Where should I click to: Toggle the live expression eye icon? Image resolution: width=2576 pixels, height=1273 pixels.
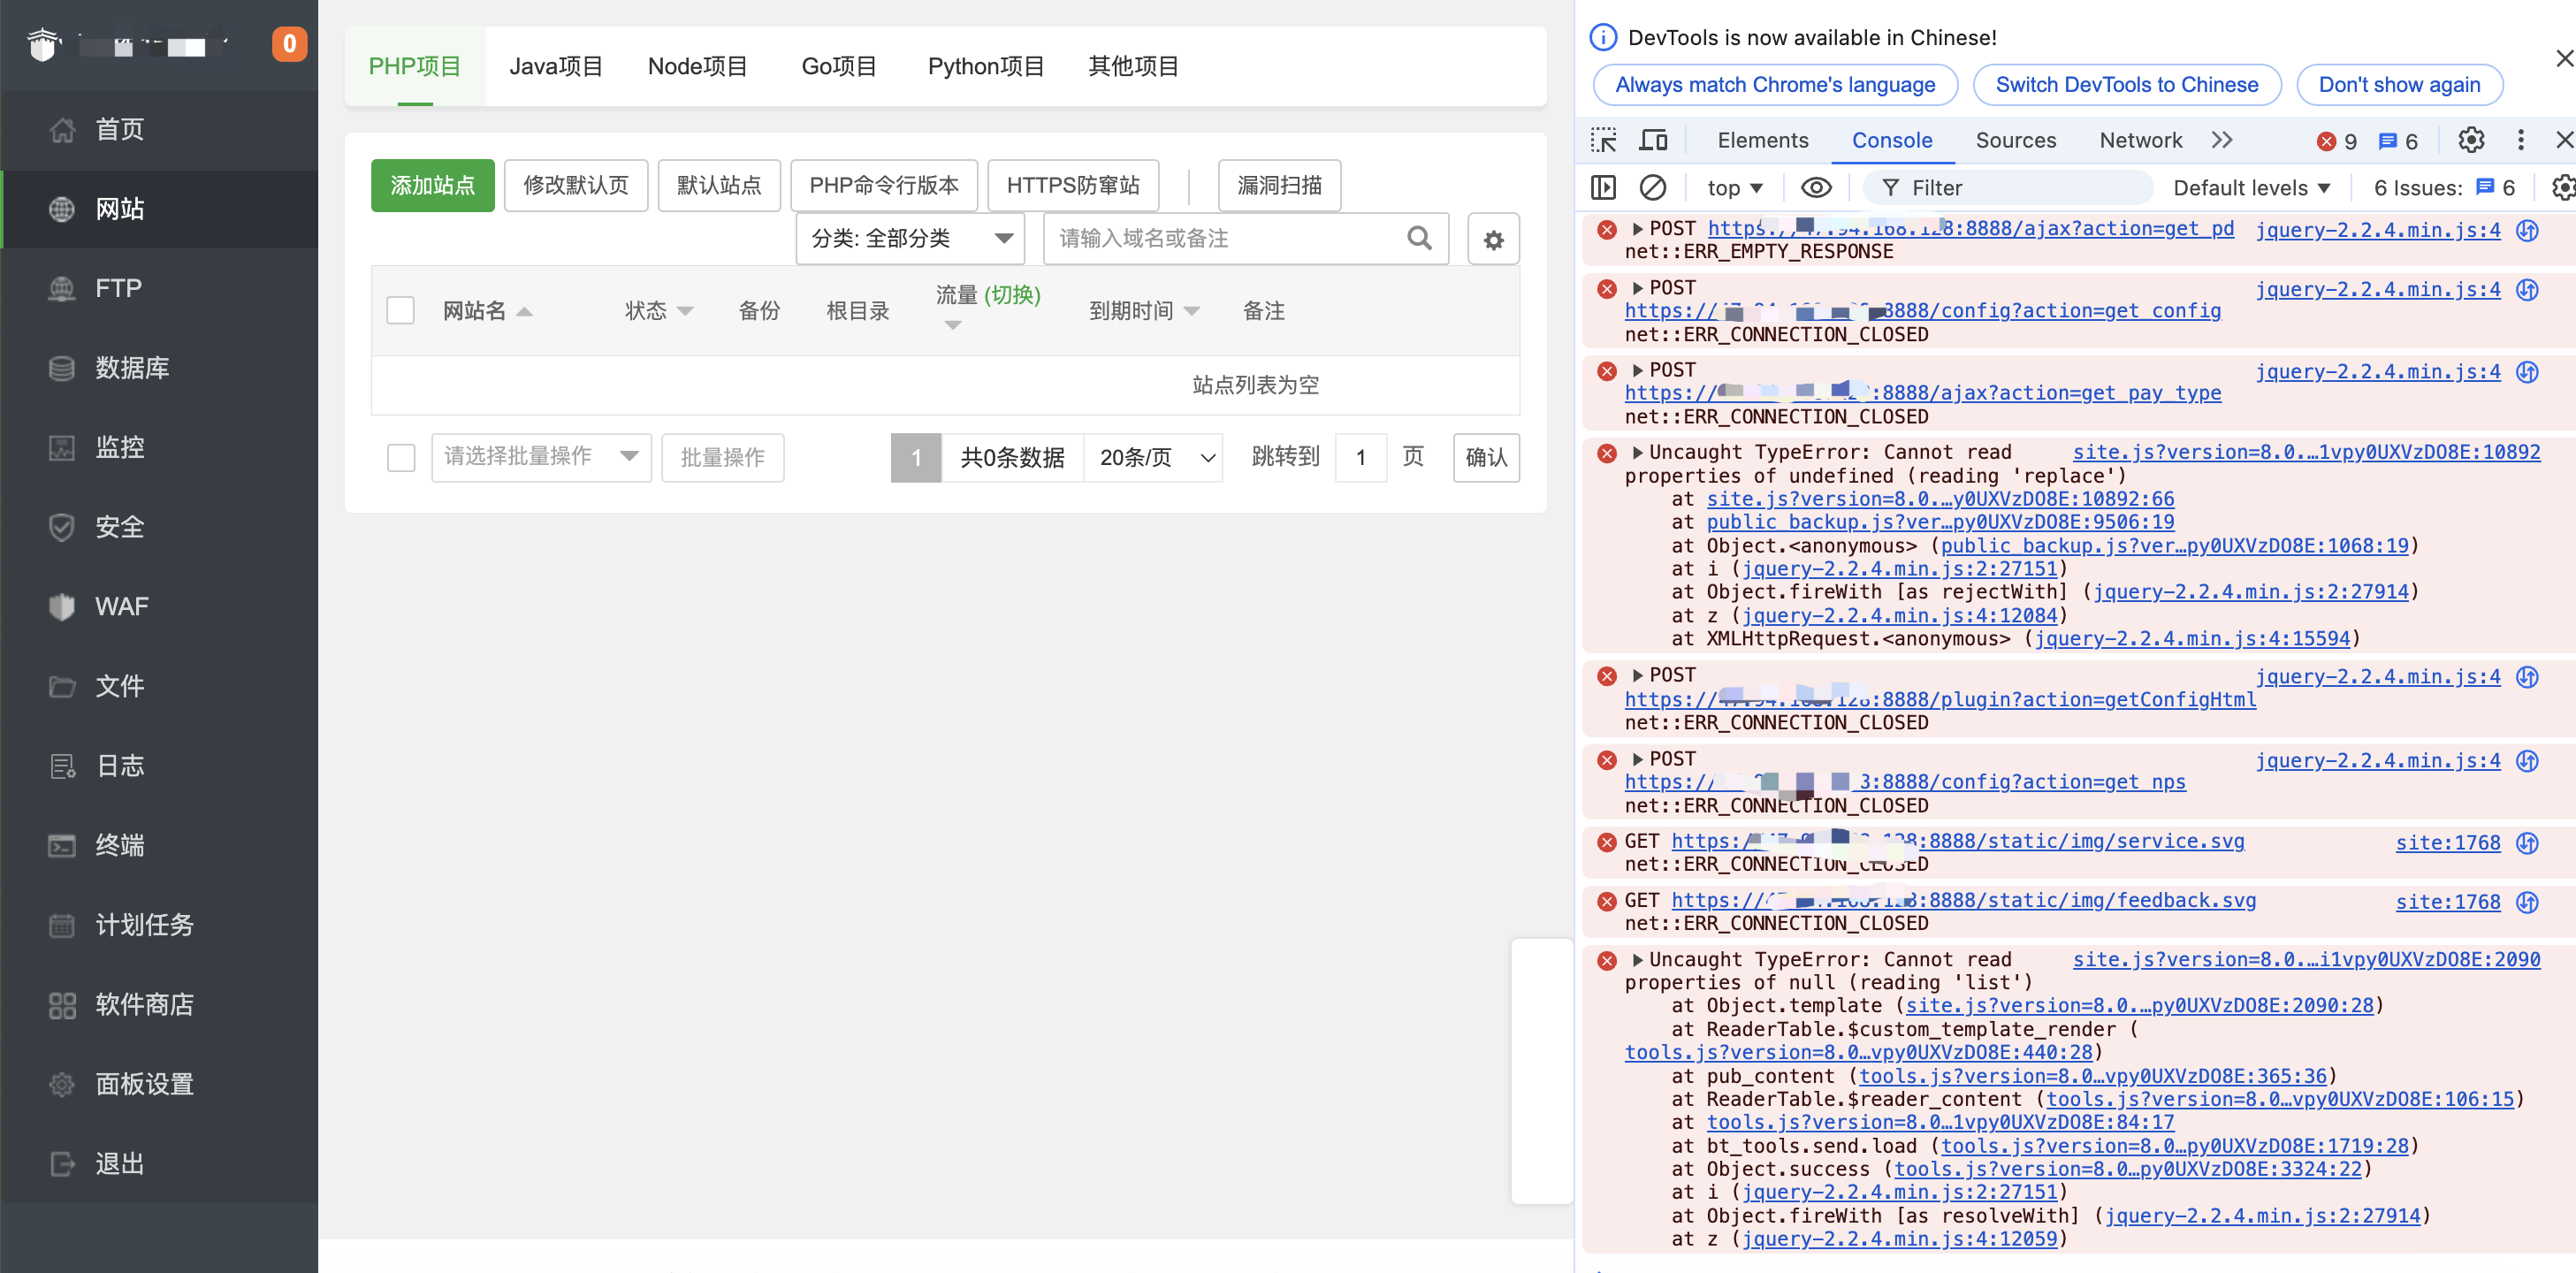[x=1816, y=188]
